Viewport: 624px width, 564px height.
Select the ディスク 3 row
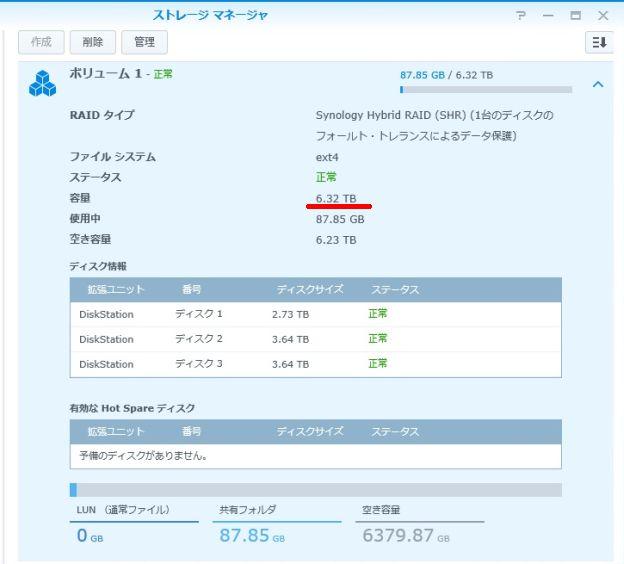point(316,364)
